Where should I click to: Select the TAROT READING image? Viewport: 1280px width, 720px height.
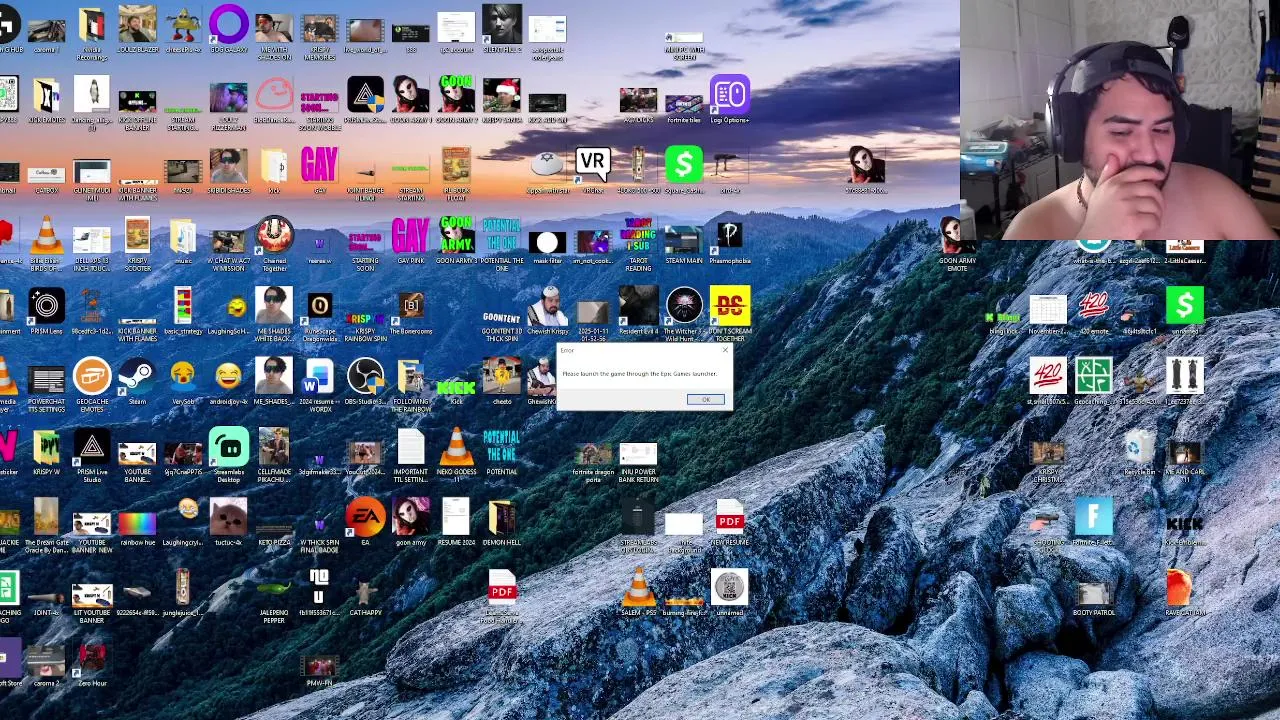[638, 244]
